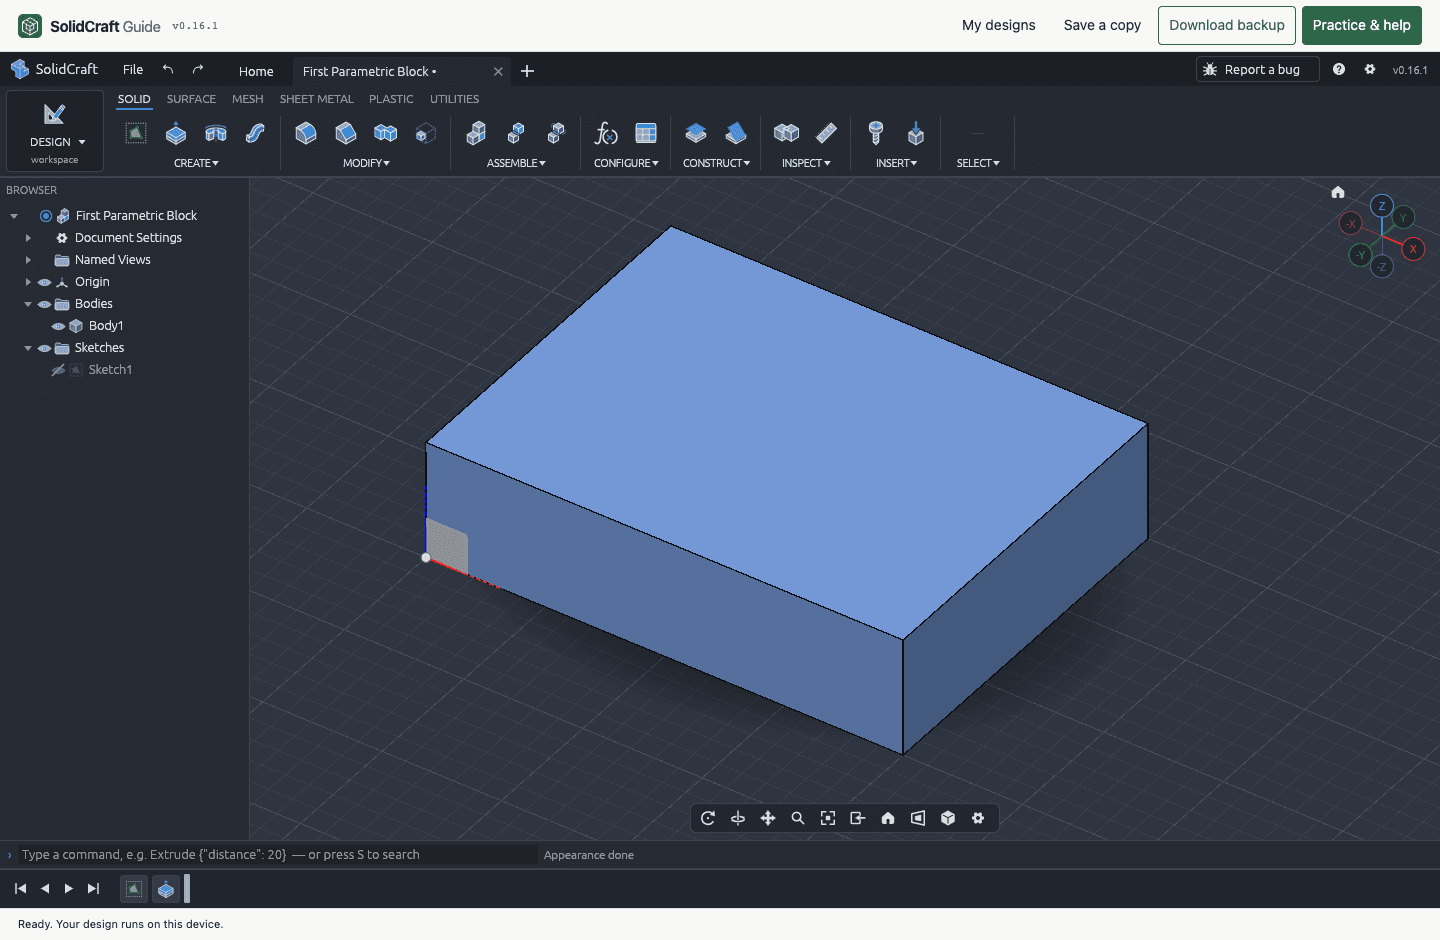Click the Offset Plane construct icon

(696, 133)
